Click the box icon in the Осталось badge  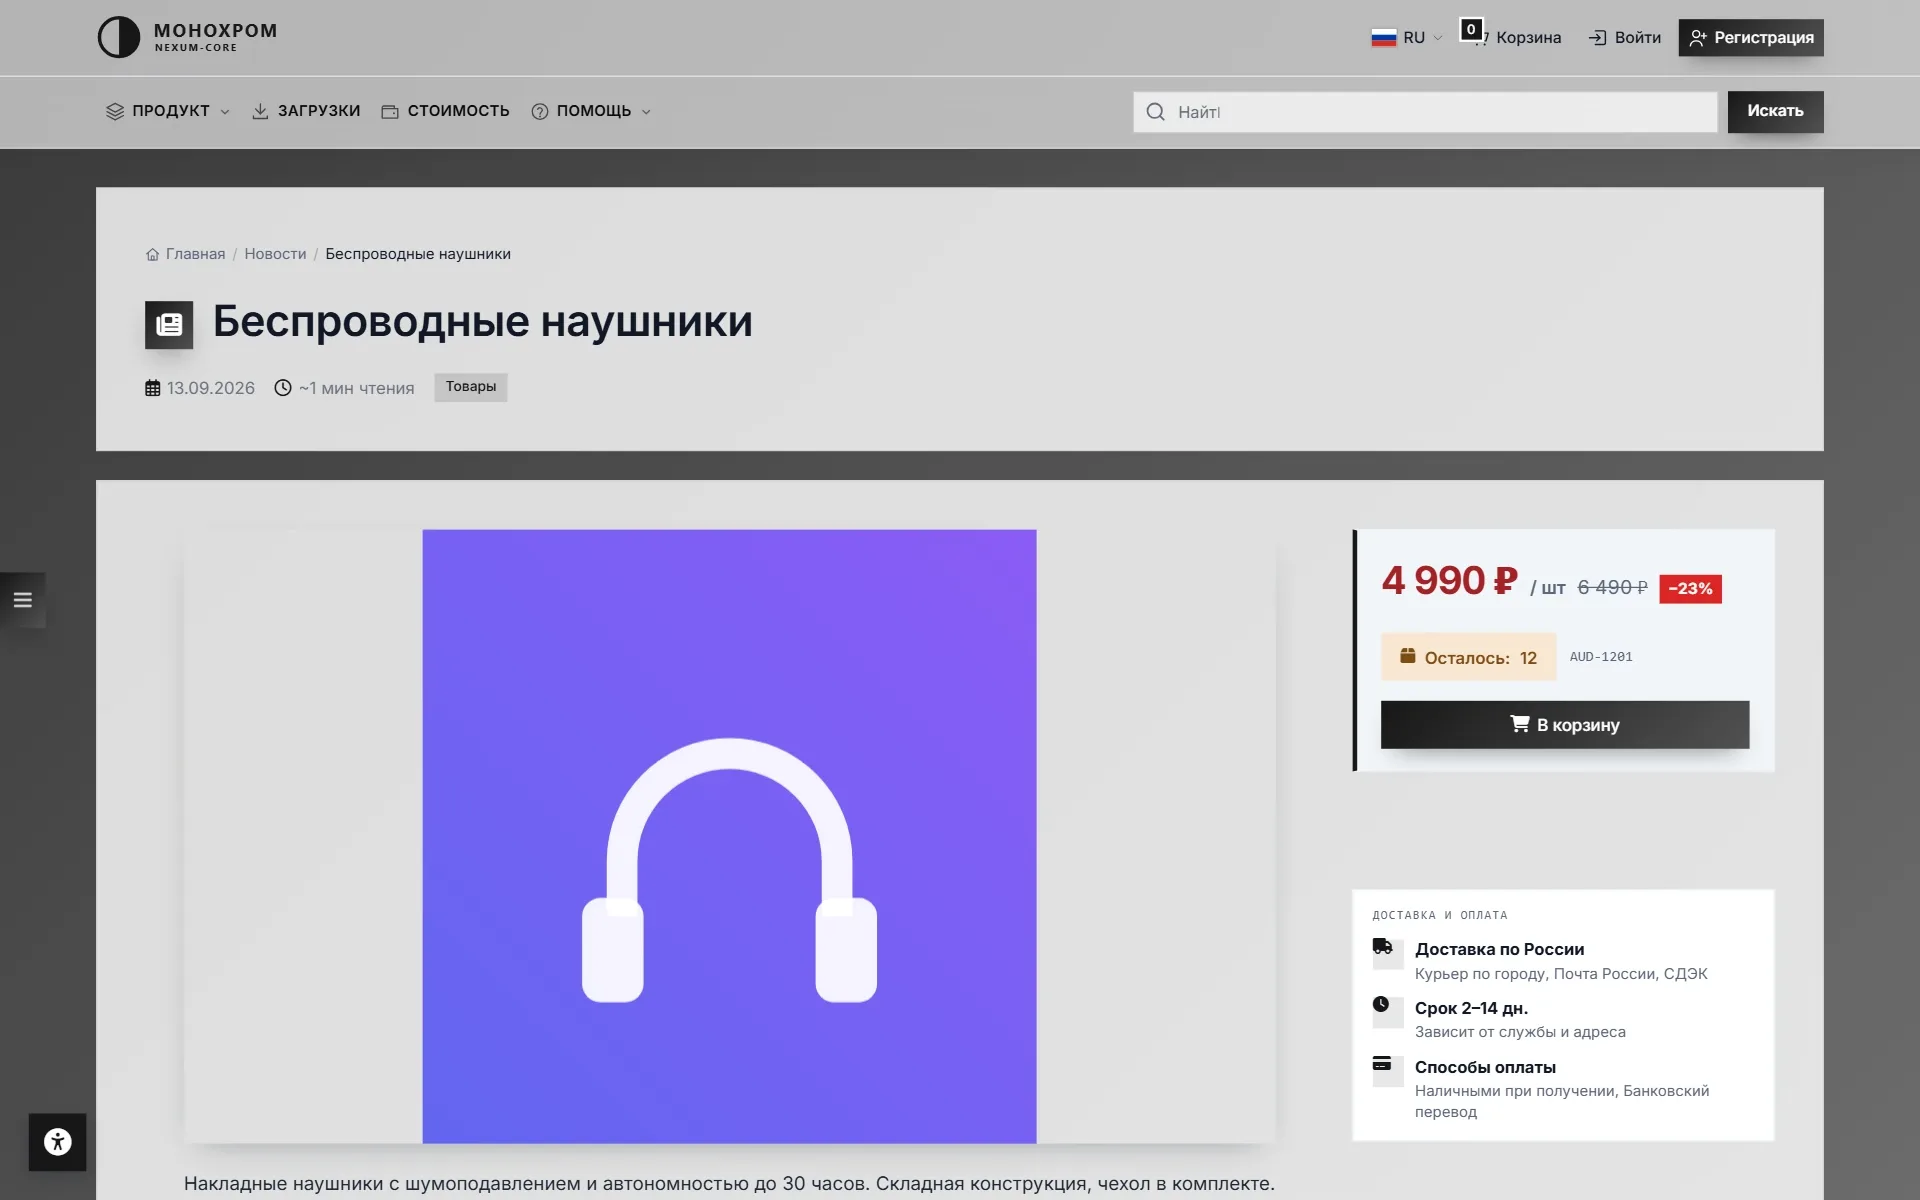[x=1408, y=656]
